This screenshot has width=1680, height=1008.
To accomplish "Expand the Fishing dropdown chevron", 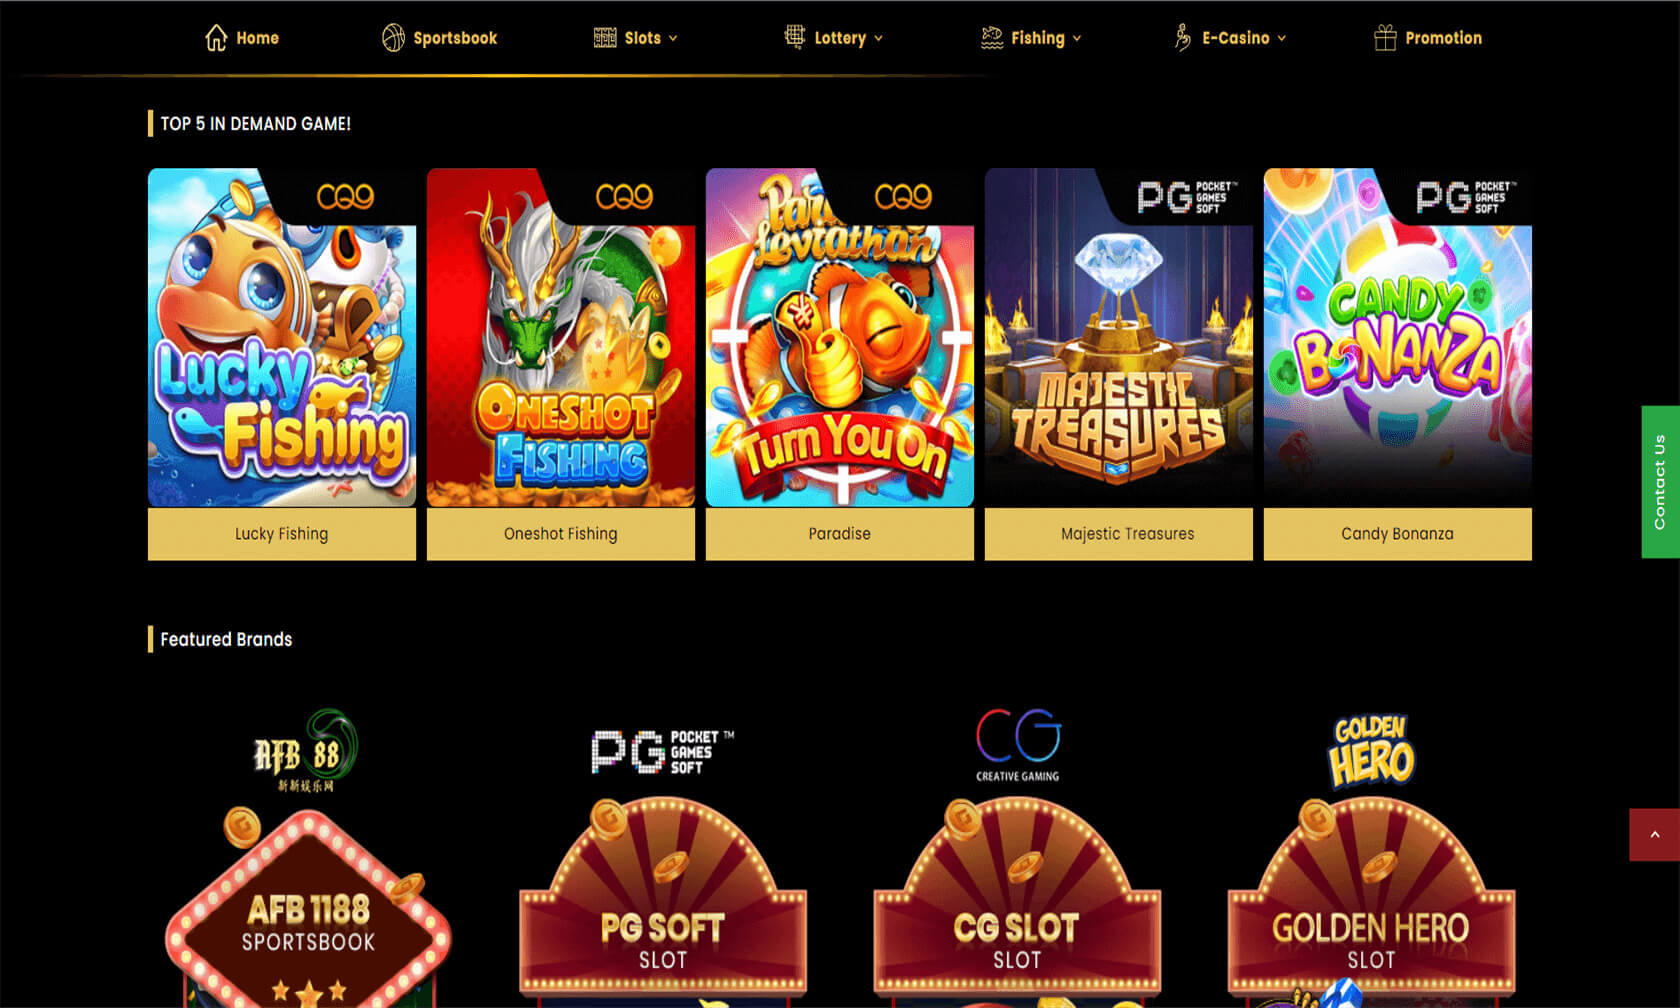I will (x=1077, y=38).
